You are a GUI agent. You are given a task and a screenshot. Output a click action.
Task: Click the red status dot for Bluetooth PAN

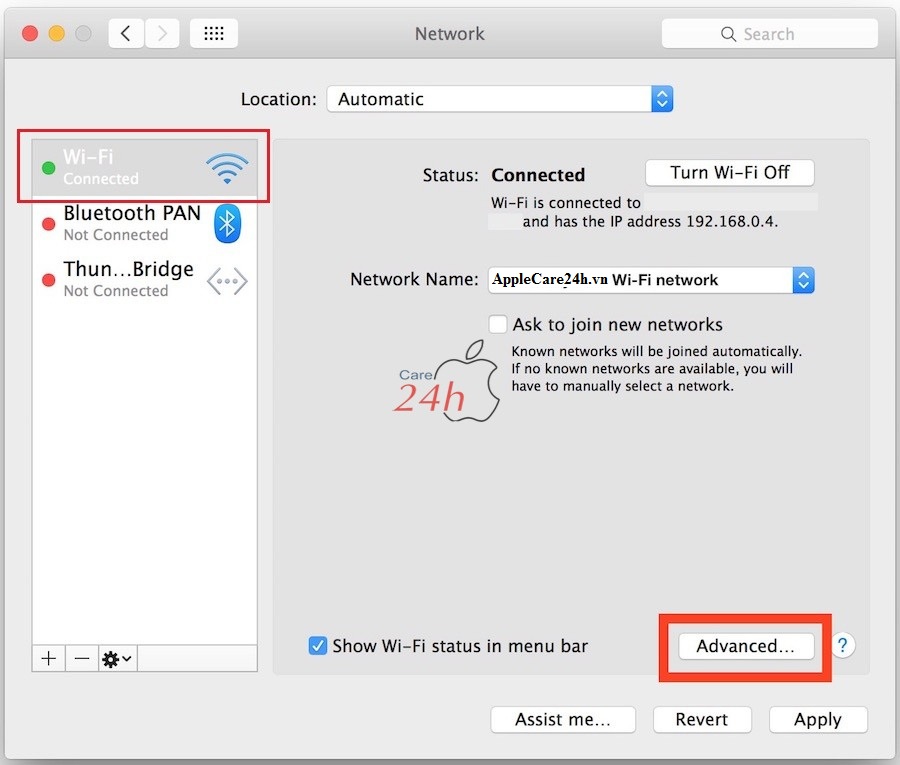pos(49,224)
